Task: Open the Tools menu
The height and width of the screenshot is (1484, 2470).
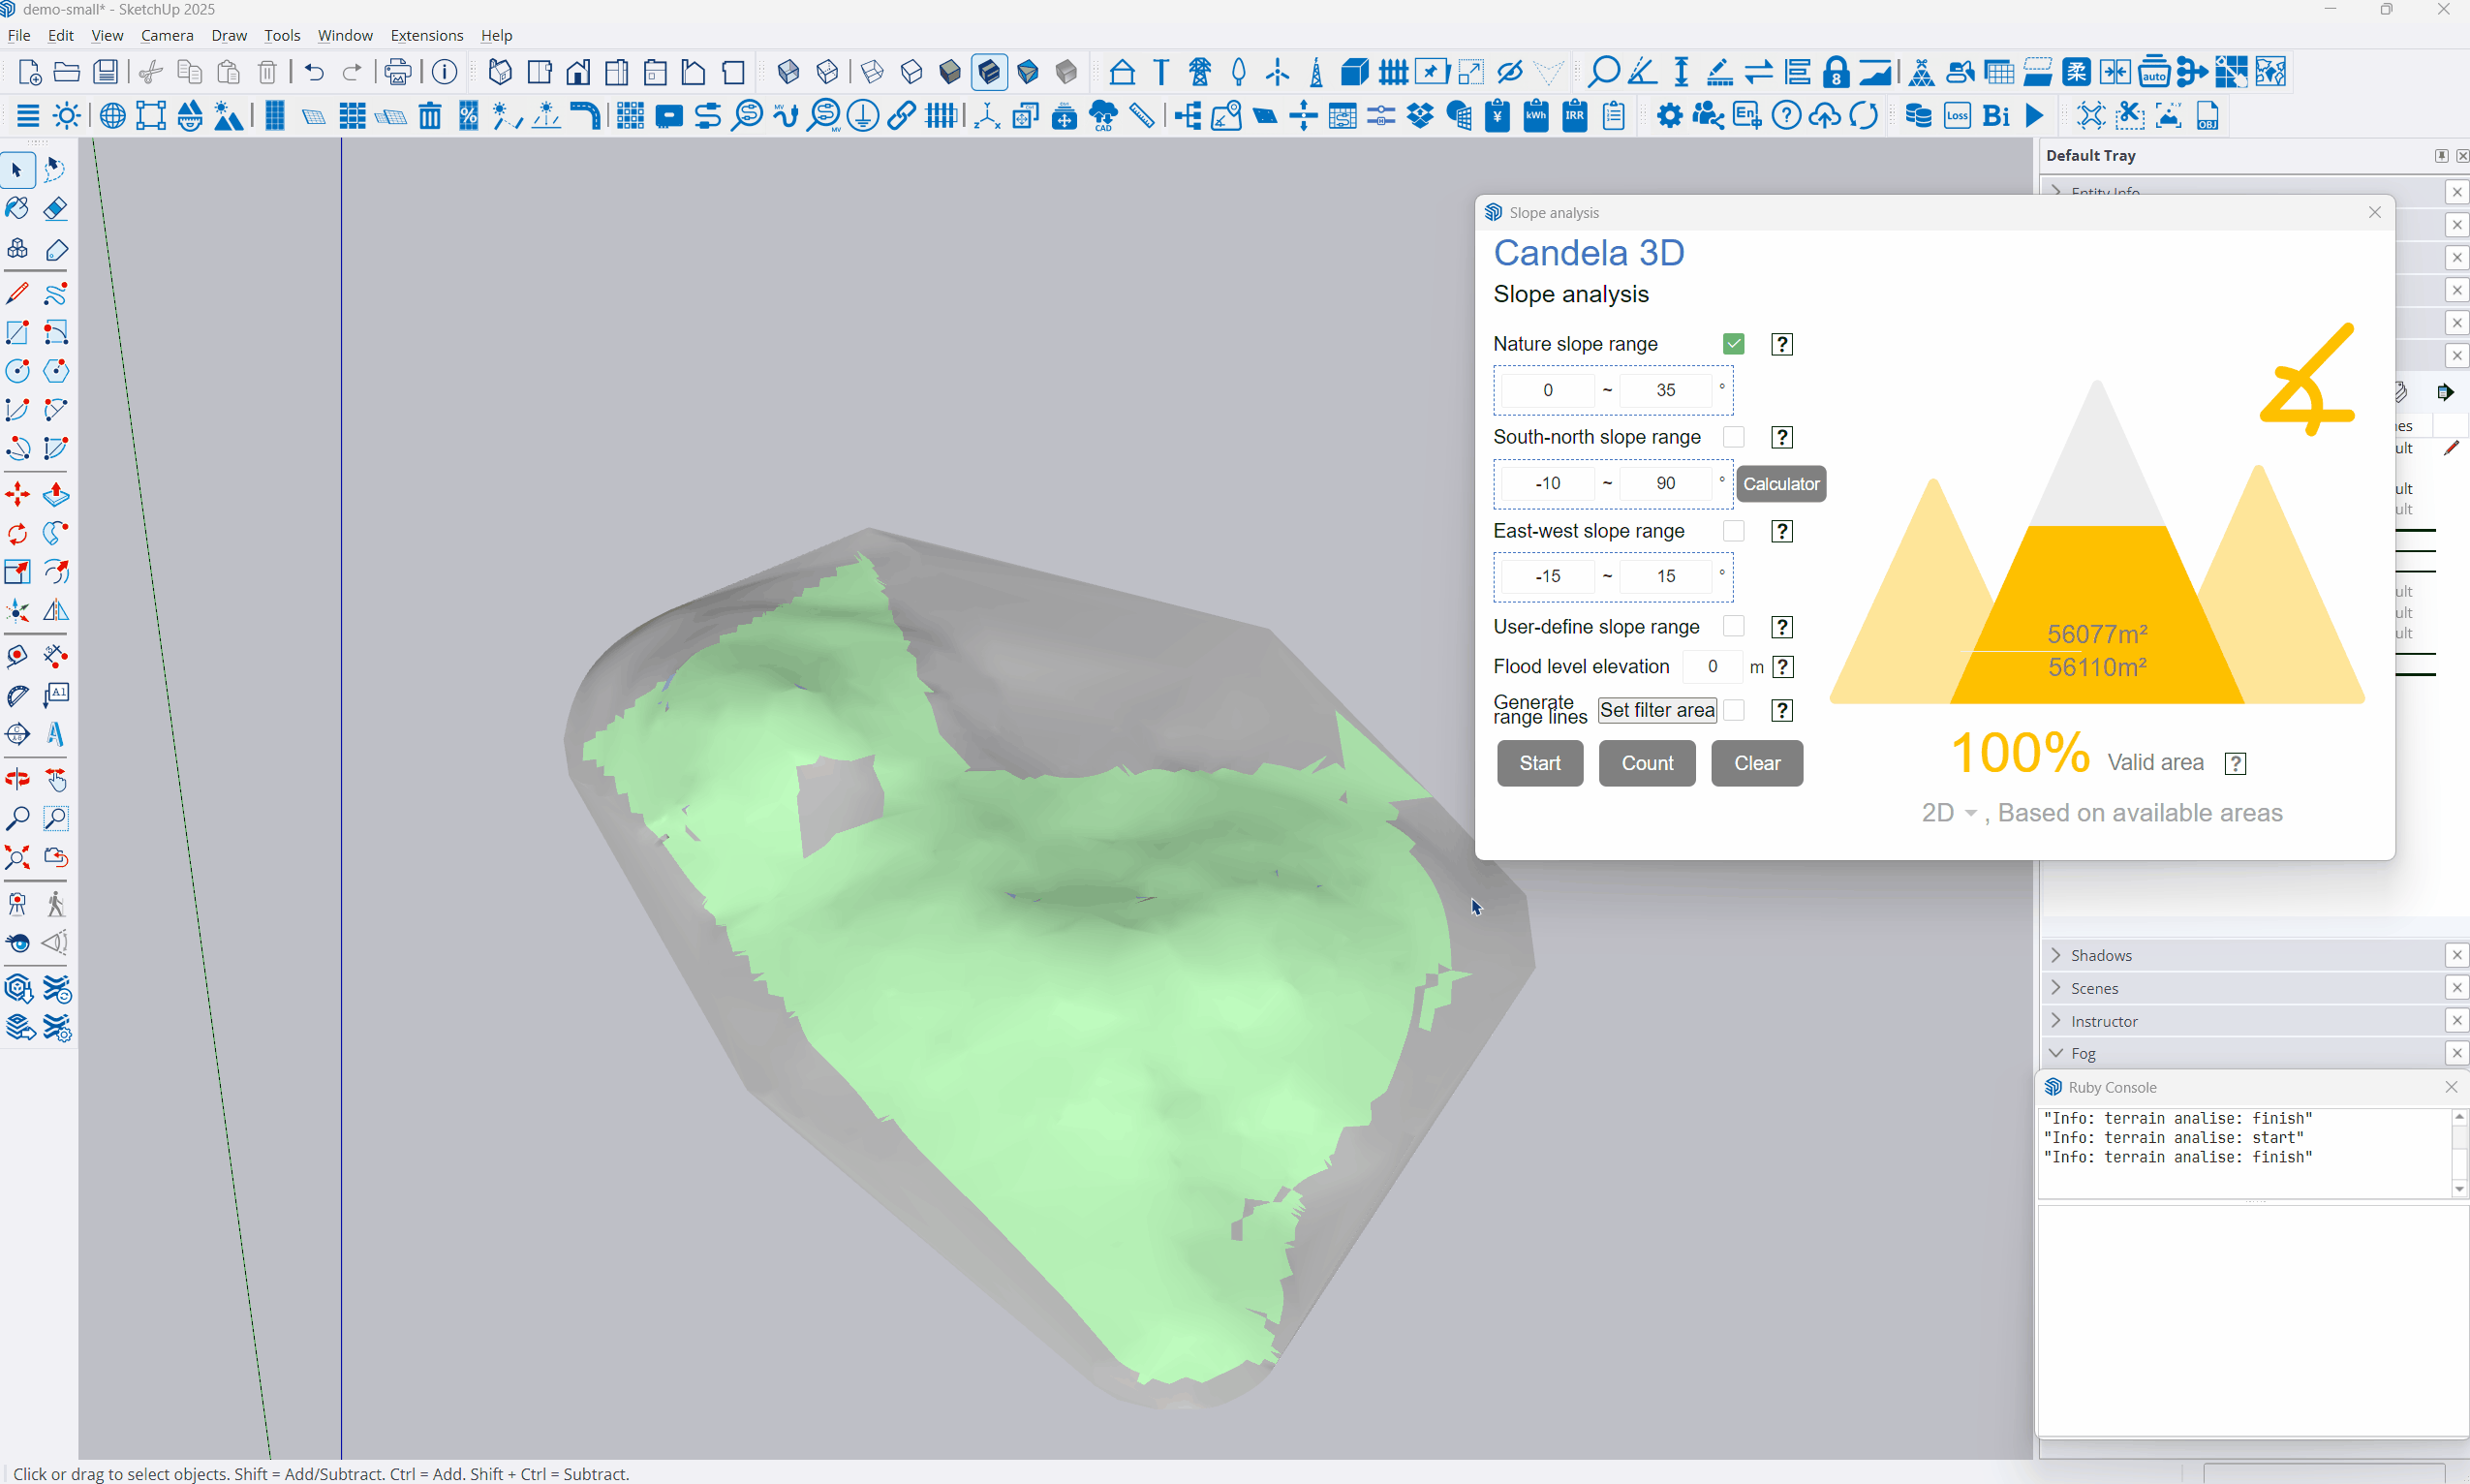Action: coord(282,35)
